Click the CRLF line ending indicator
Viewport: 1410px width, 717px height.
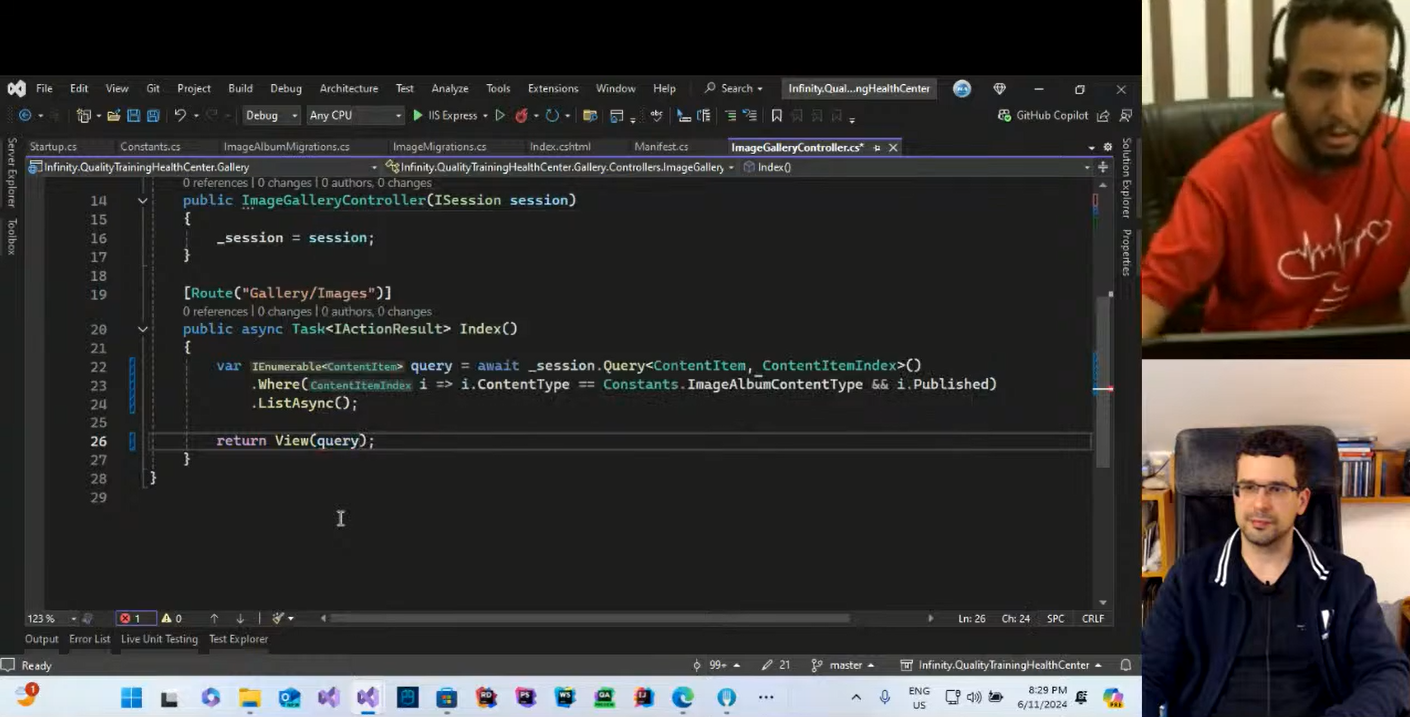pyautogui.click(x=1093, y=618)
